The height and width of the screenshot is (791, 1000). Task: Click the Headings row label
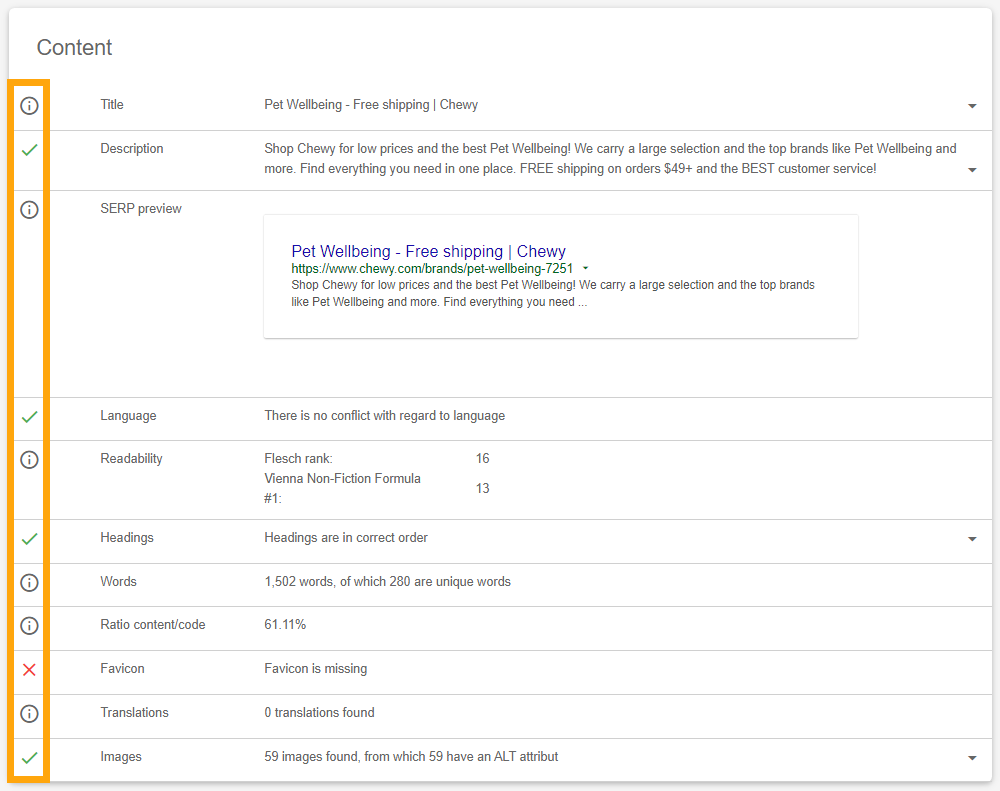pyautogui.click(x=127, y=538)
